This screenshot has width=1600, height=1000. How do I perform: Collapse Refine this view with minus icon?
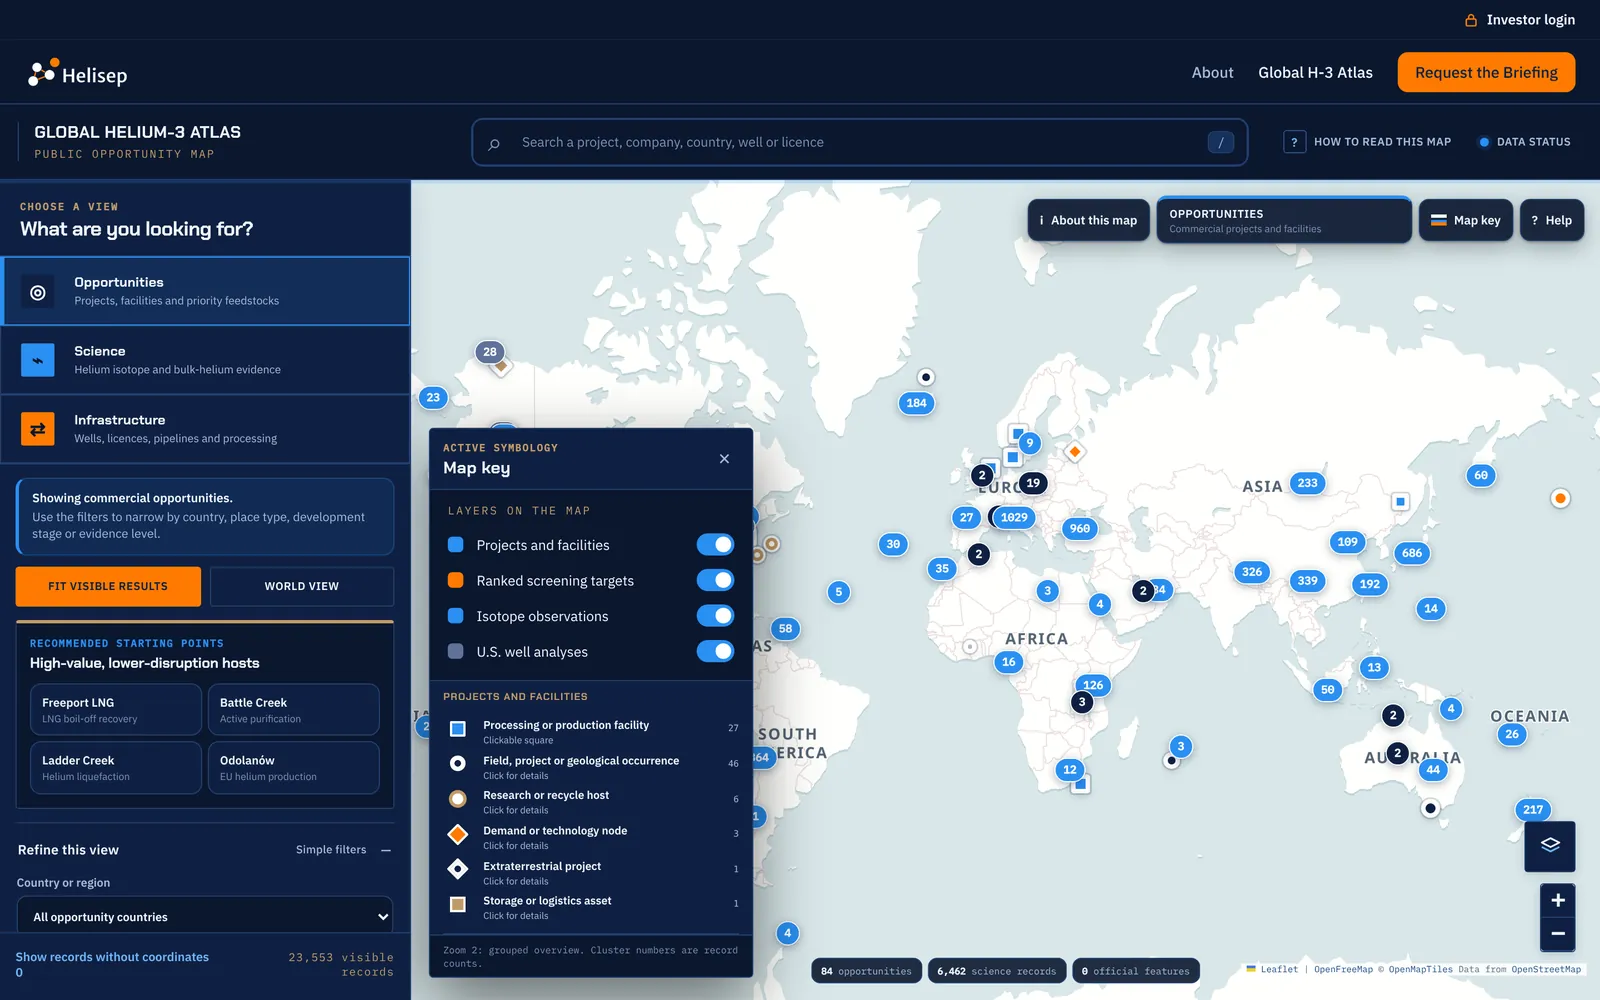coord(386,850)
